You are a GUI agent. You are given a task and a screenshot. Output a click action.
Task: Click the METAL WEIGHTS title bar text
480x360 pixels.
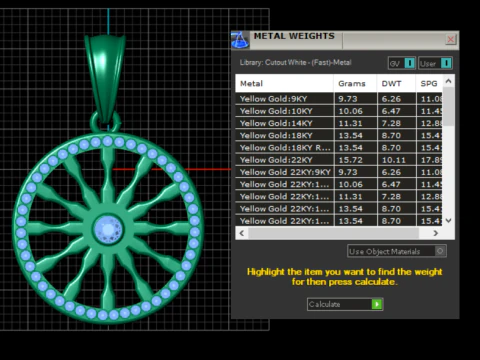pos(294,36)
